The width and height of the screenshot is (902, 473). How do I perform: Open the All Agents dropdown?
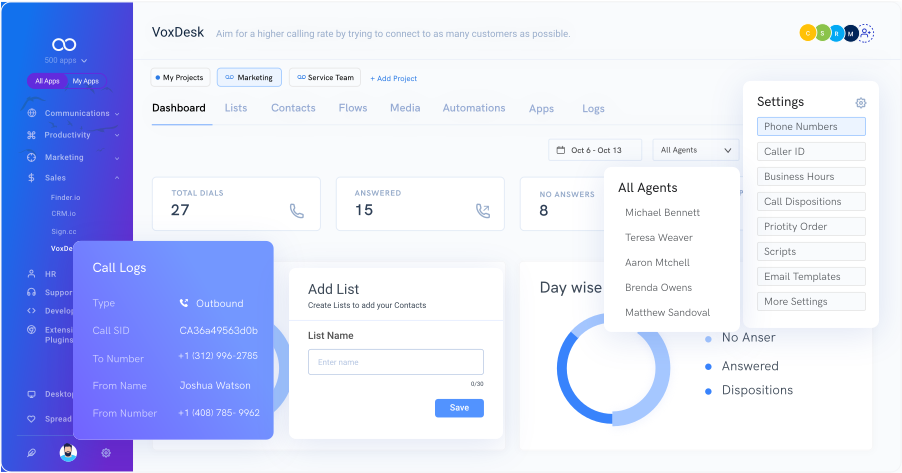click(695, 150)
